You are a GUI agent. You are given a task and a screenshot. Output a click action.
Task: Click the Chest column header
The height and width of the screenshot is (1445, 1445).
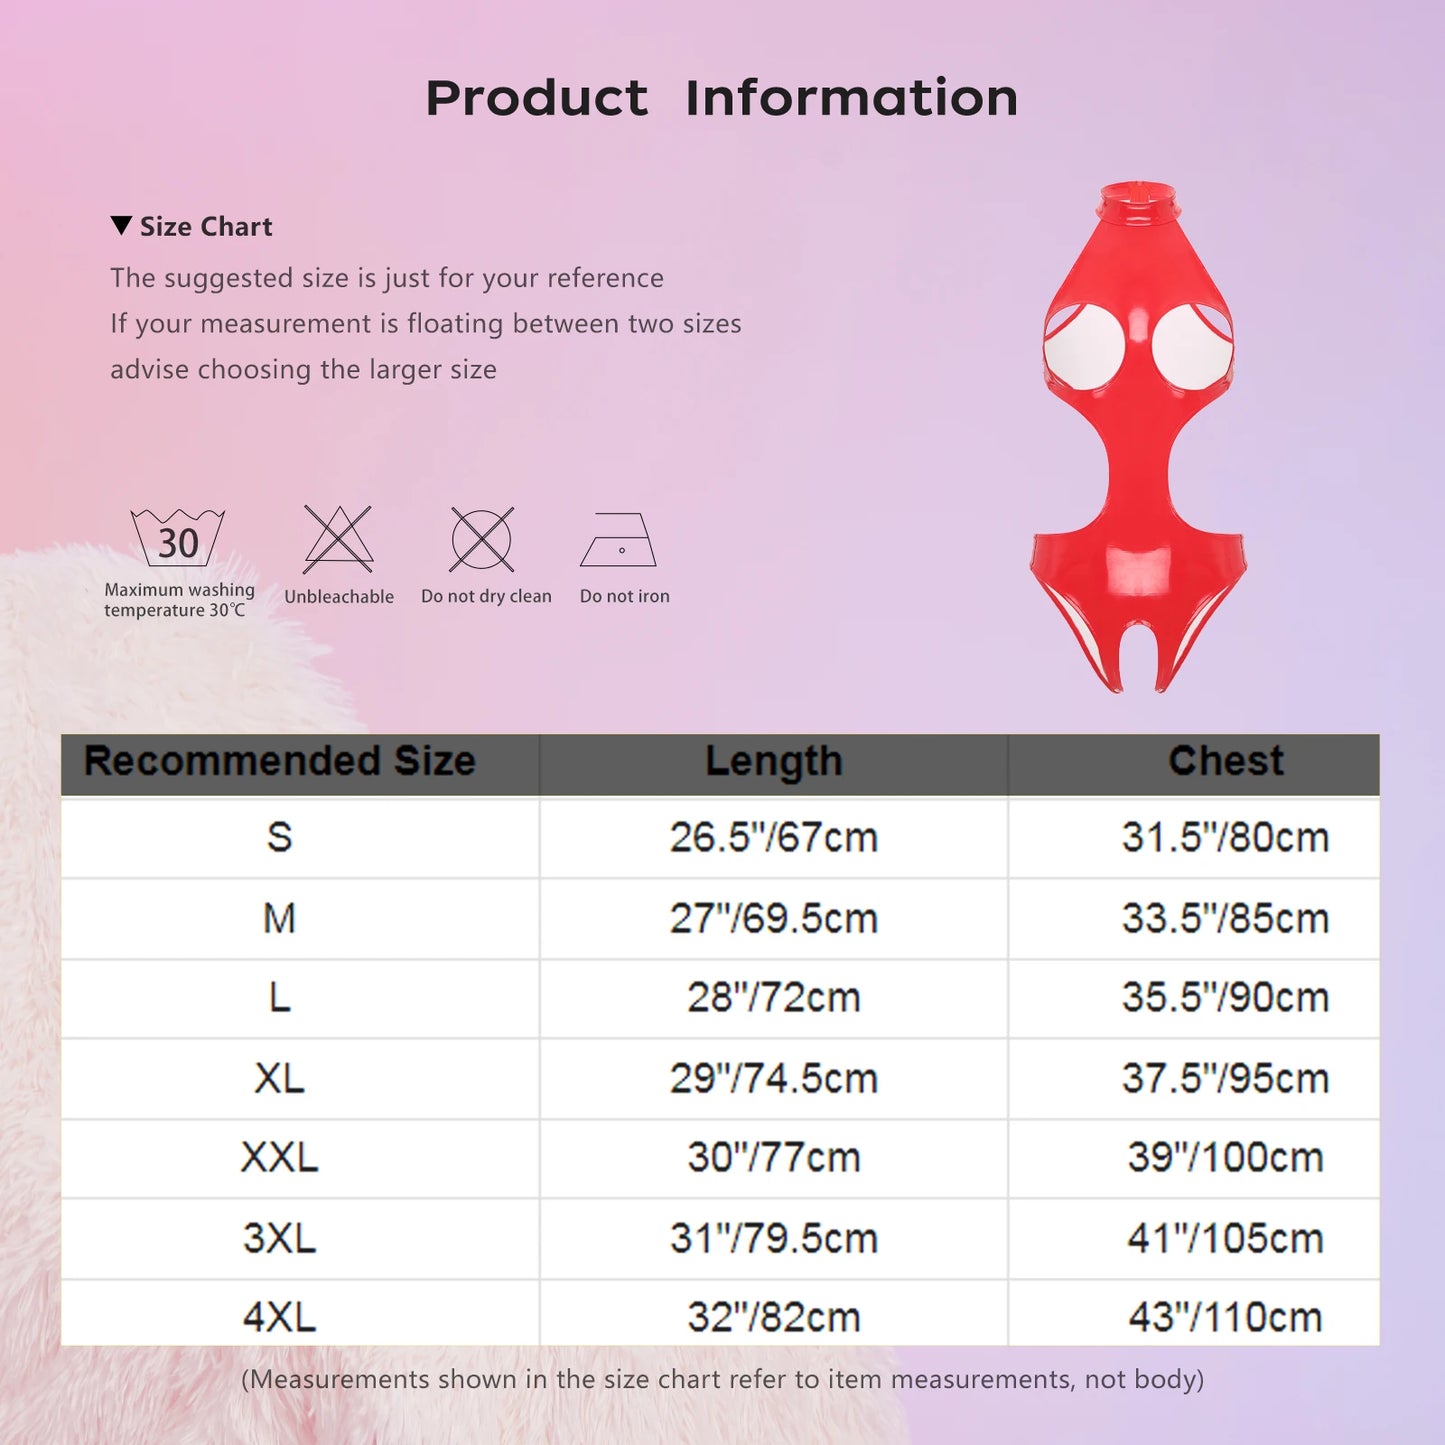1225,762
